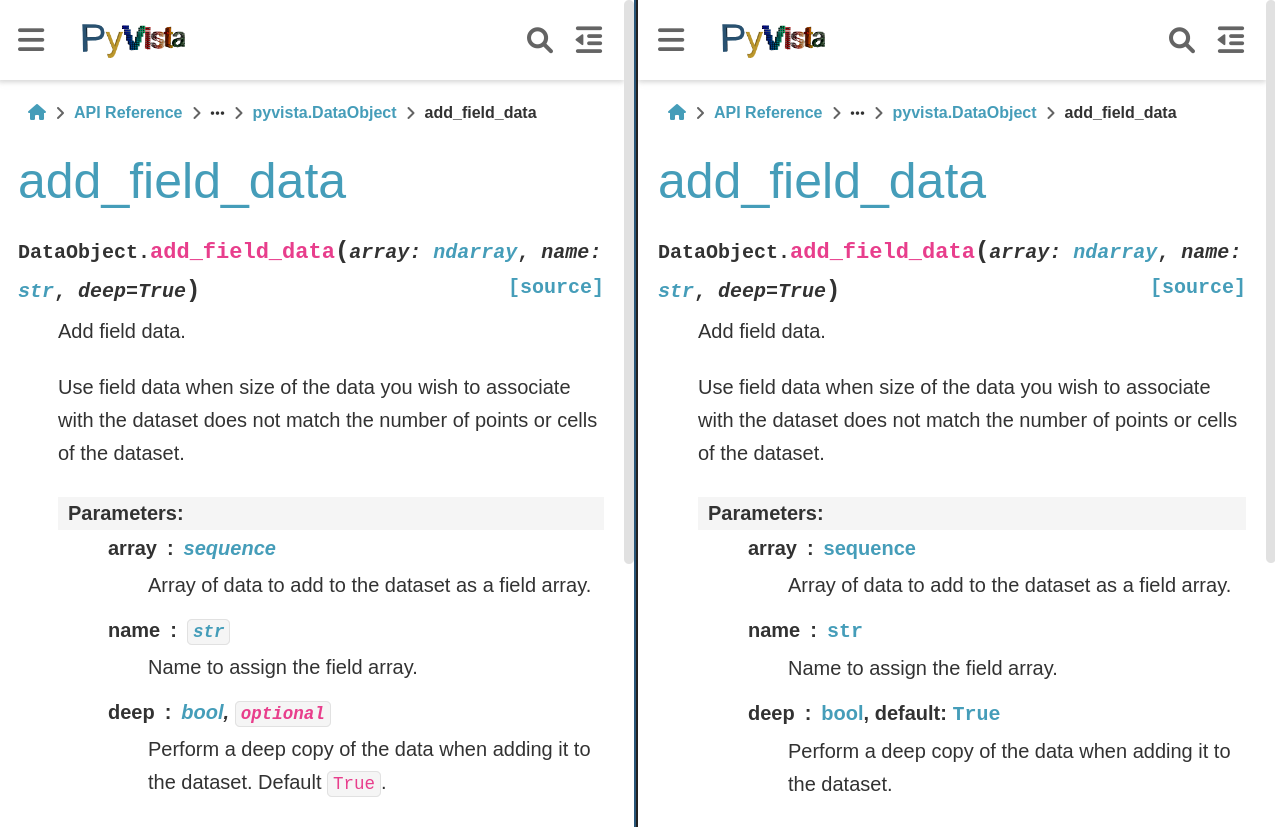Expand breadcrumb ellipsis in left pane

[x=218, y=113]
